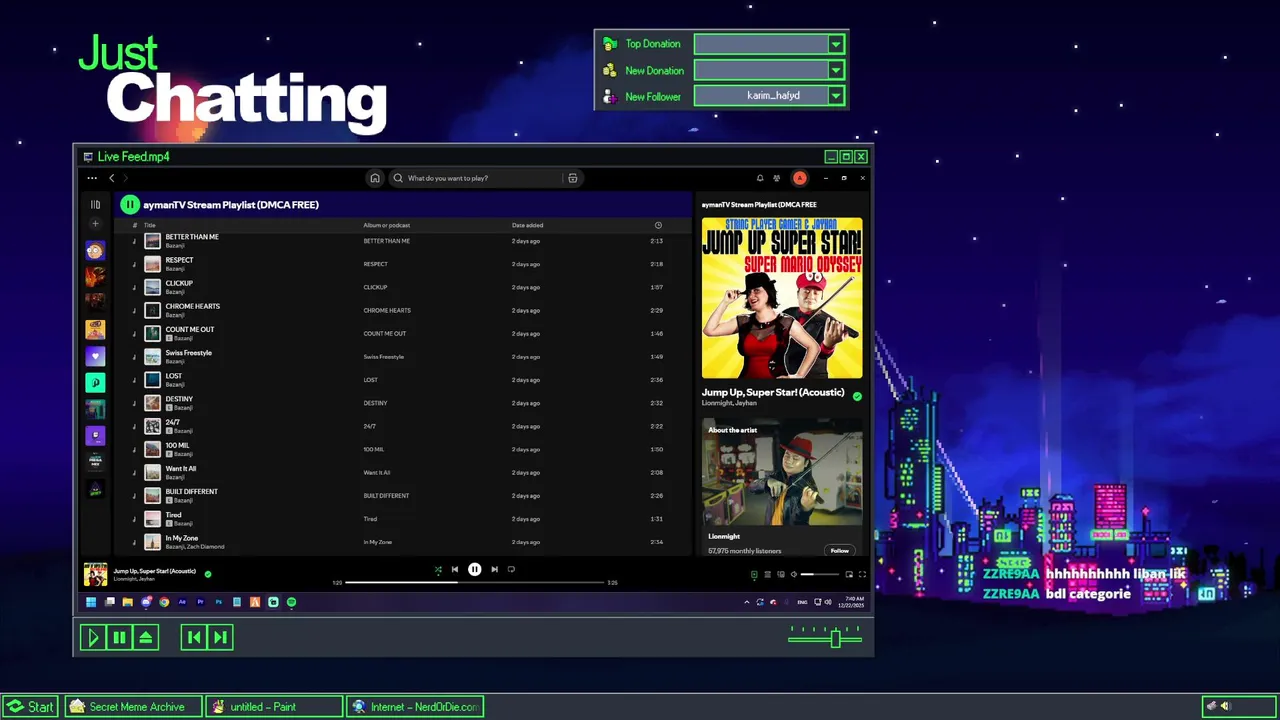This screenshot has width=1280, height=720.
Task: Click the overlay skip-forward button
Action: coord(220,637)
